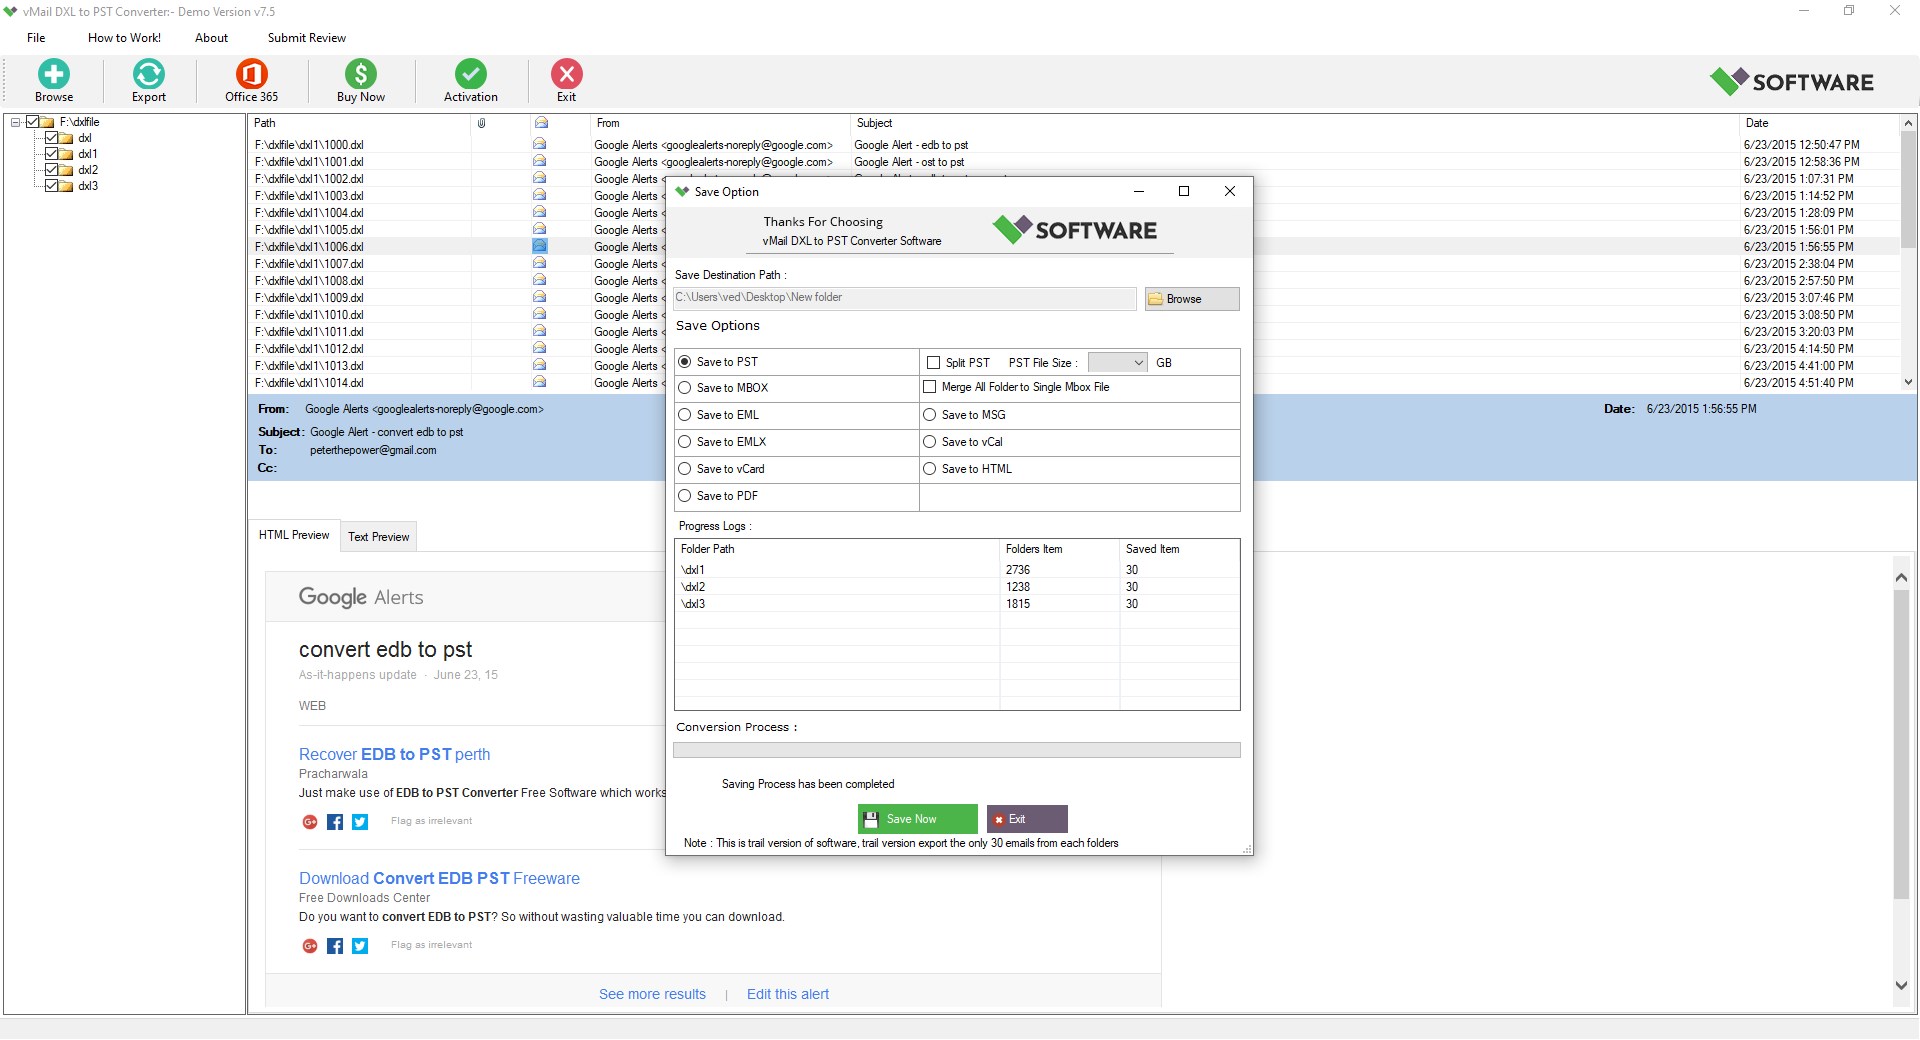1920x1040 pixels.
Task: Click Browse button for destination path
Action: click(x=1192, y=299)
